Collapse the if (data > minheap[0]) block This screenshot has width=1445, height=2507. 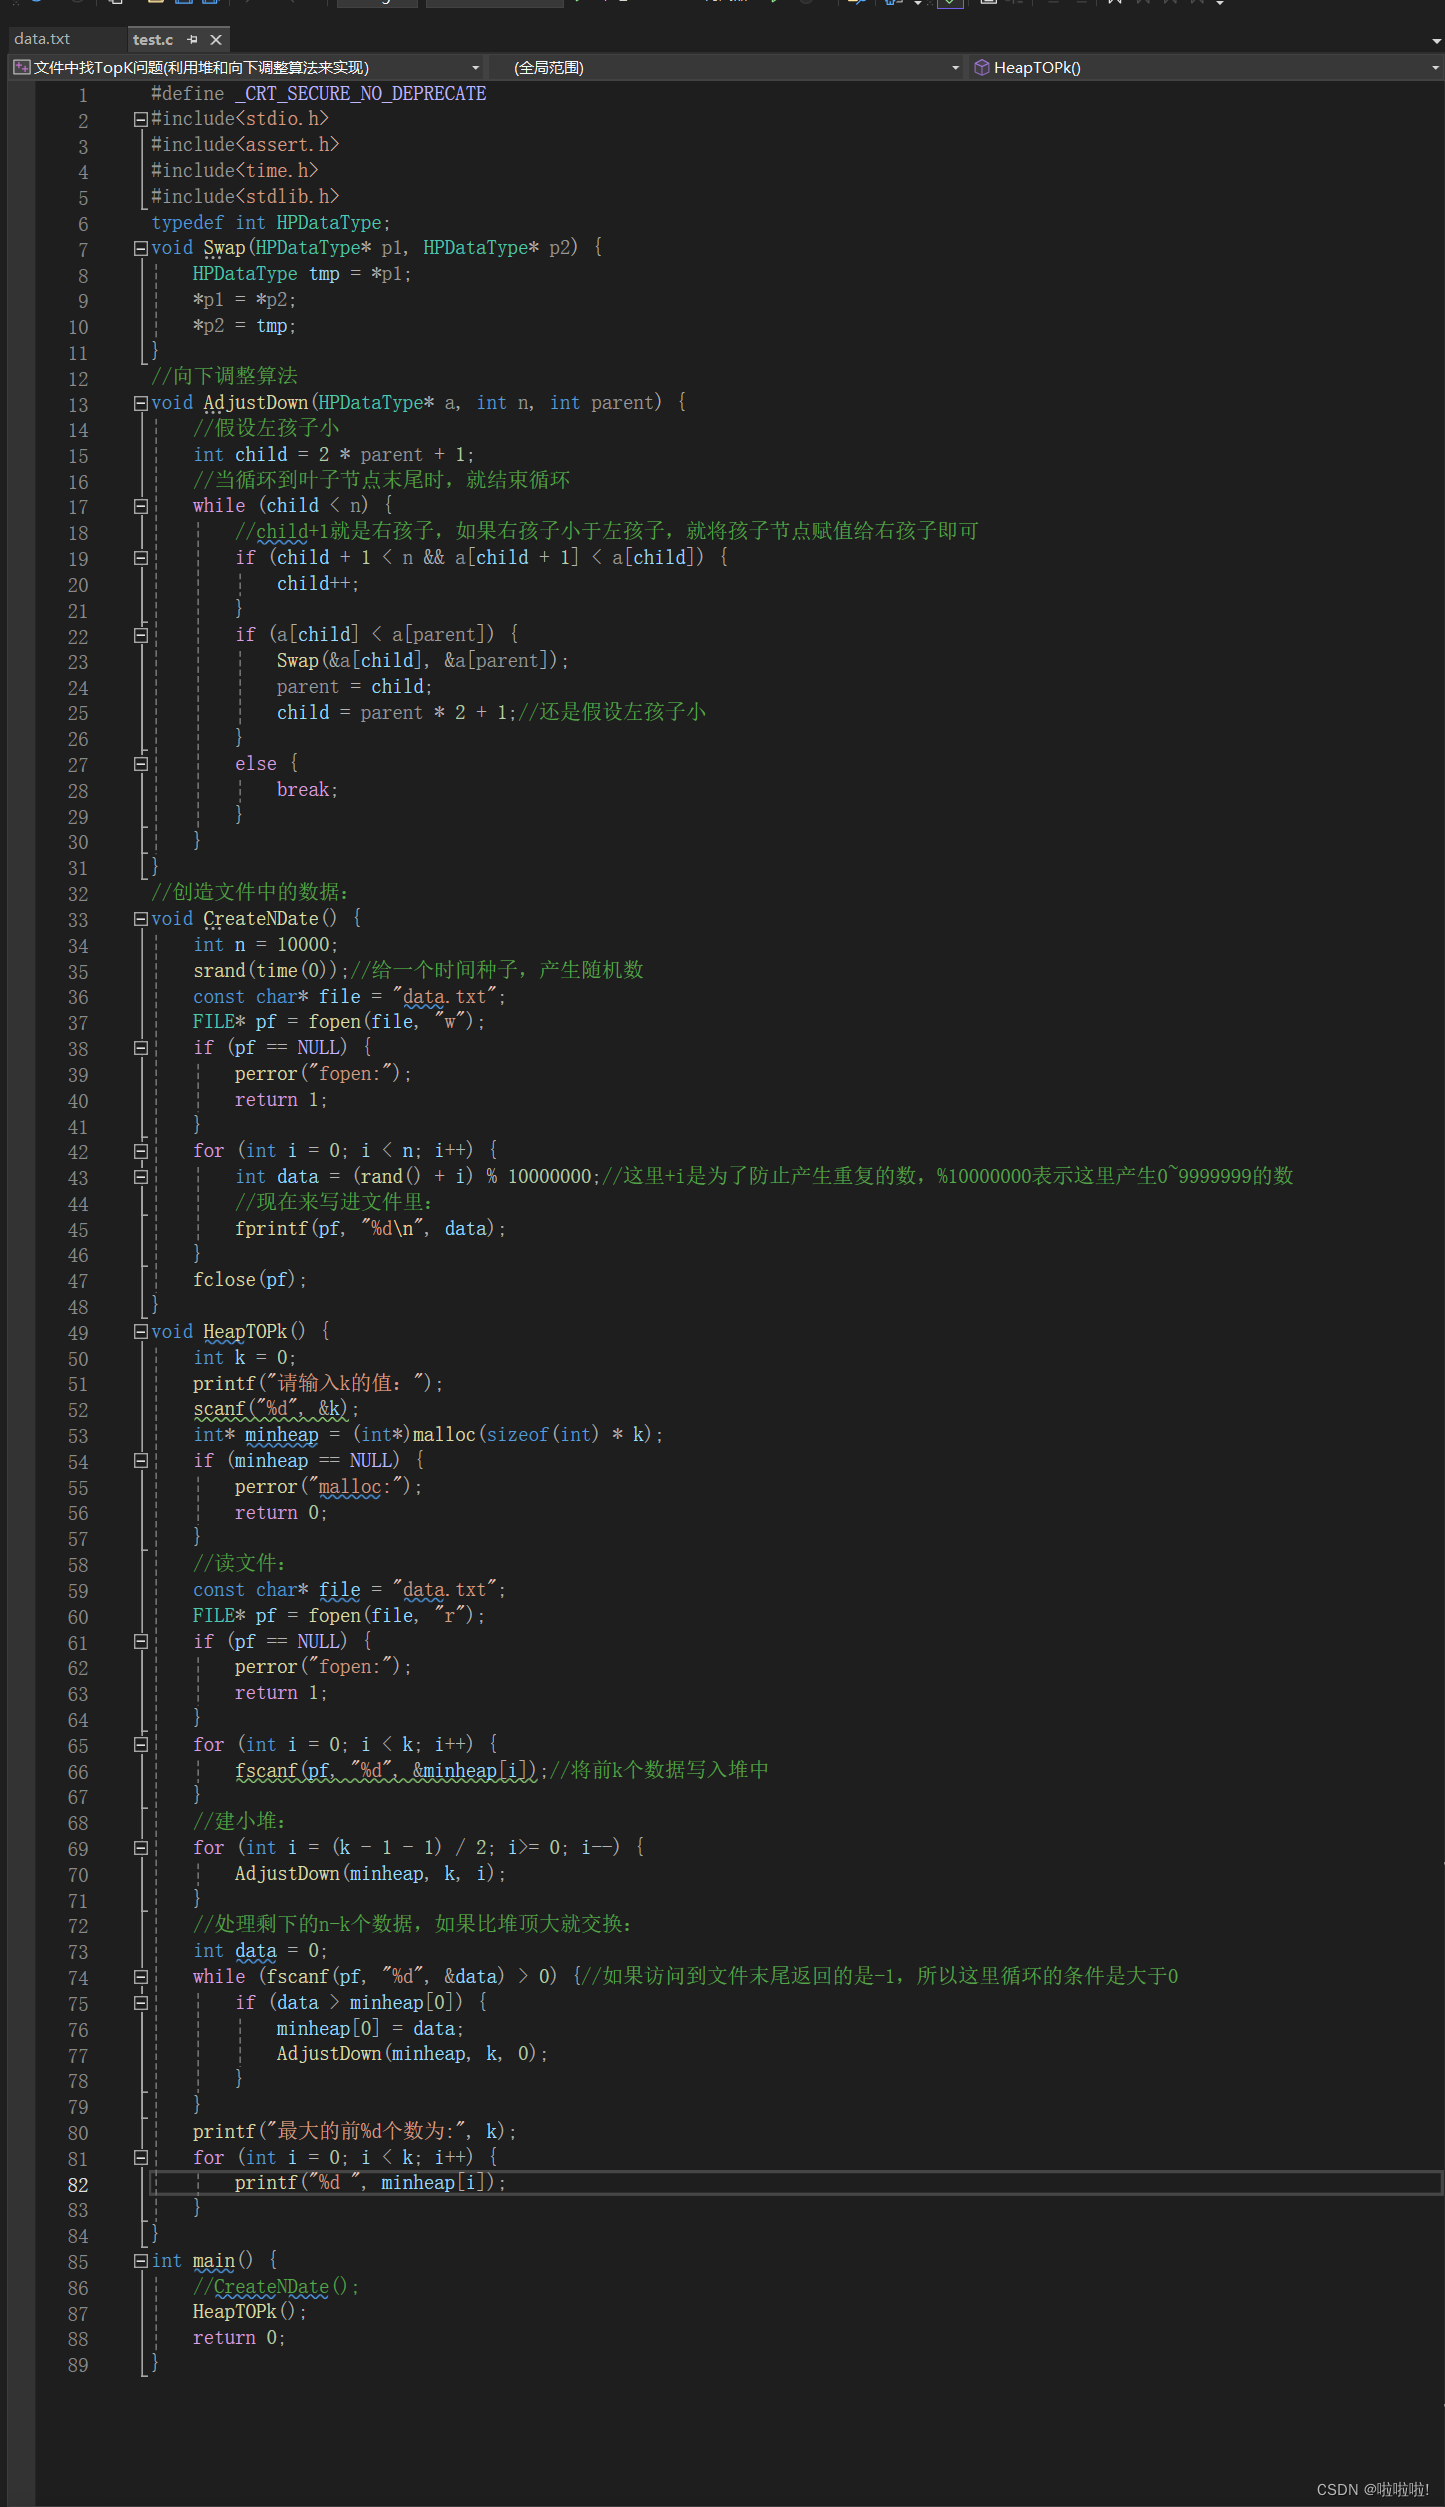[x=141, y=2003]
